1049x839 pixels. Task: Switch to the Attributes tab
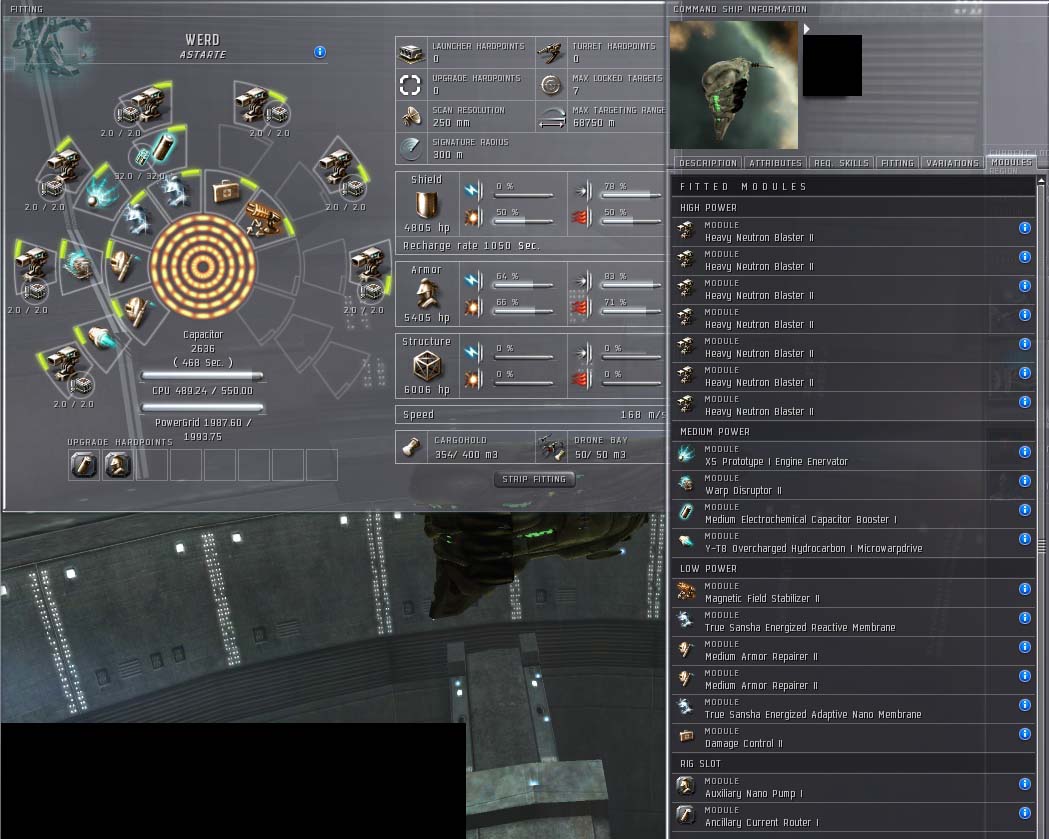[775, 163]
